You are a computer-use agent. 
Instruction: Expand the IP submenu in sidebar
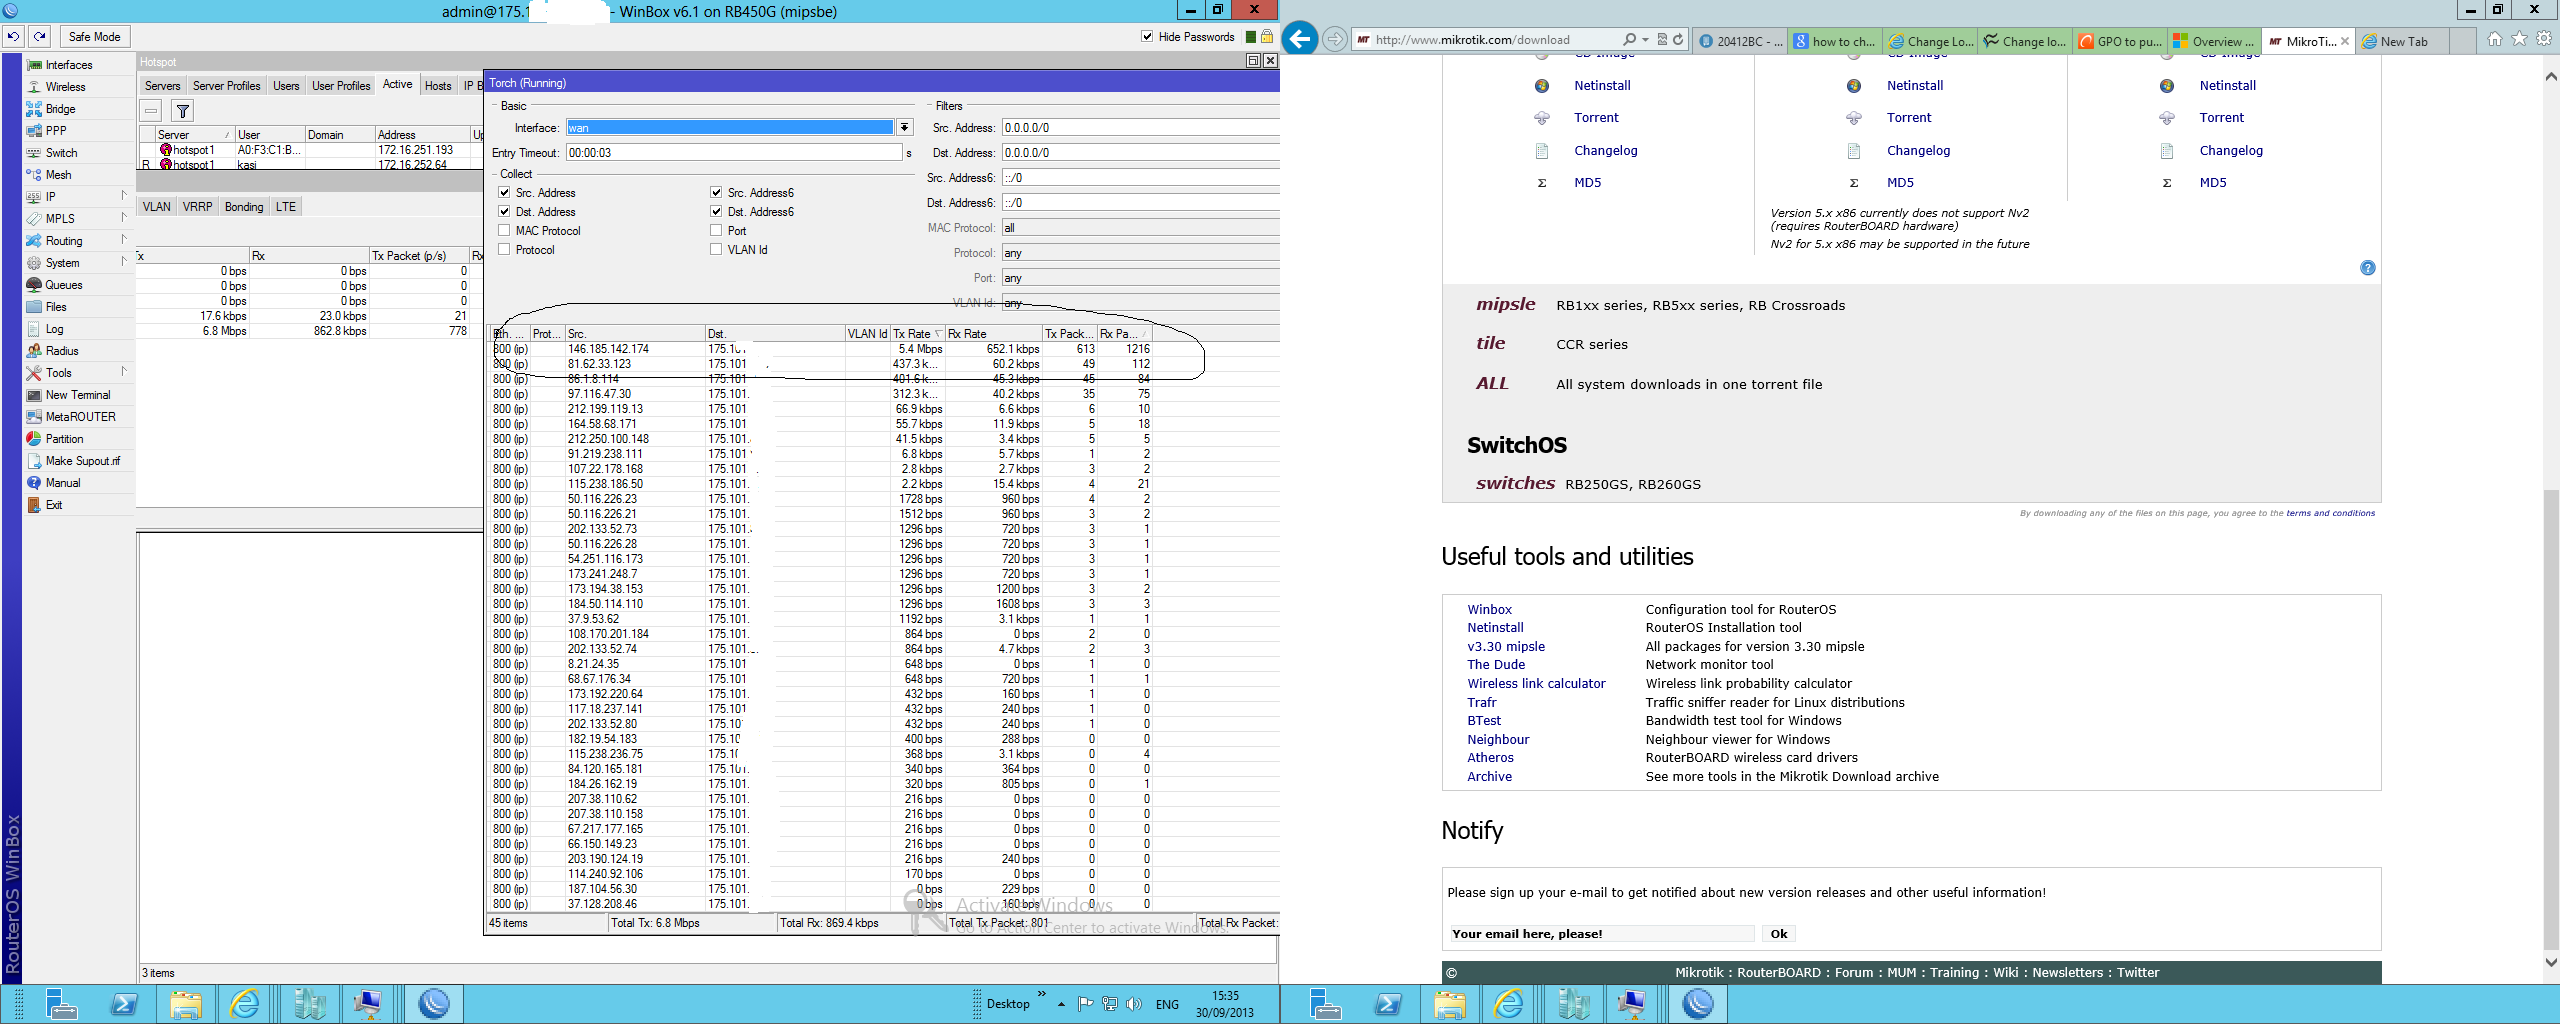124,195
